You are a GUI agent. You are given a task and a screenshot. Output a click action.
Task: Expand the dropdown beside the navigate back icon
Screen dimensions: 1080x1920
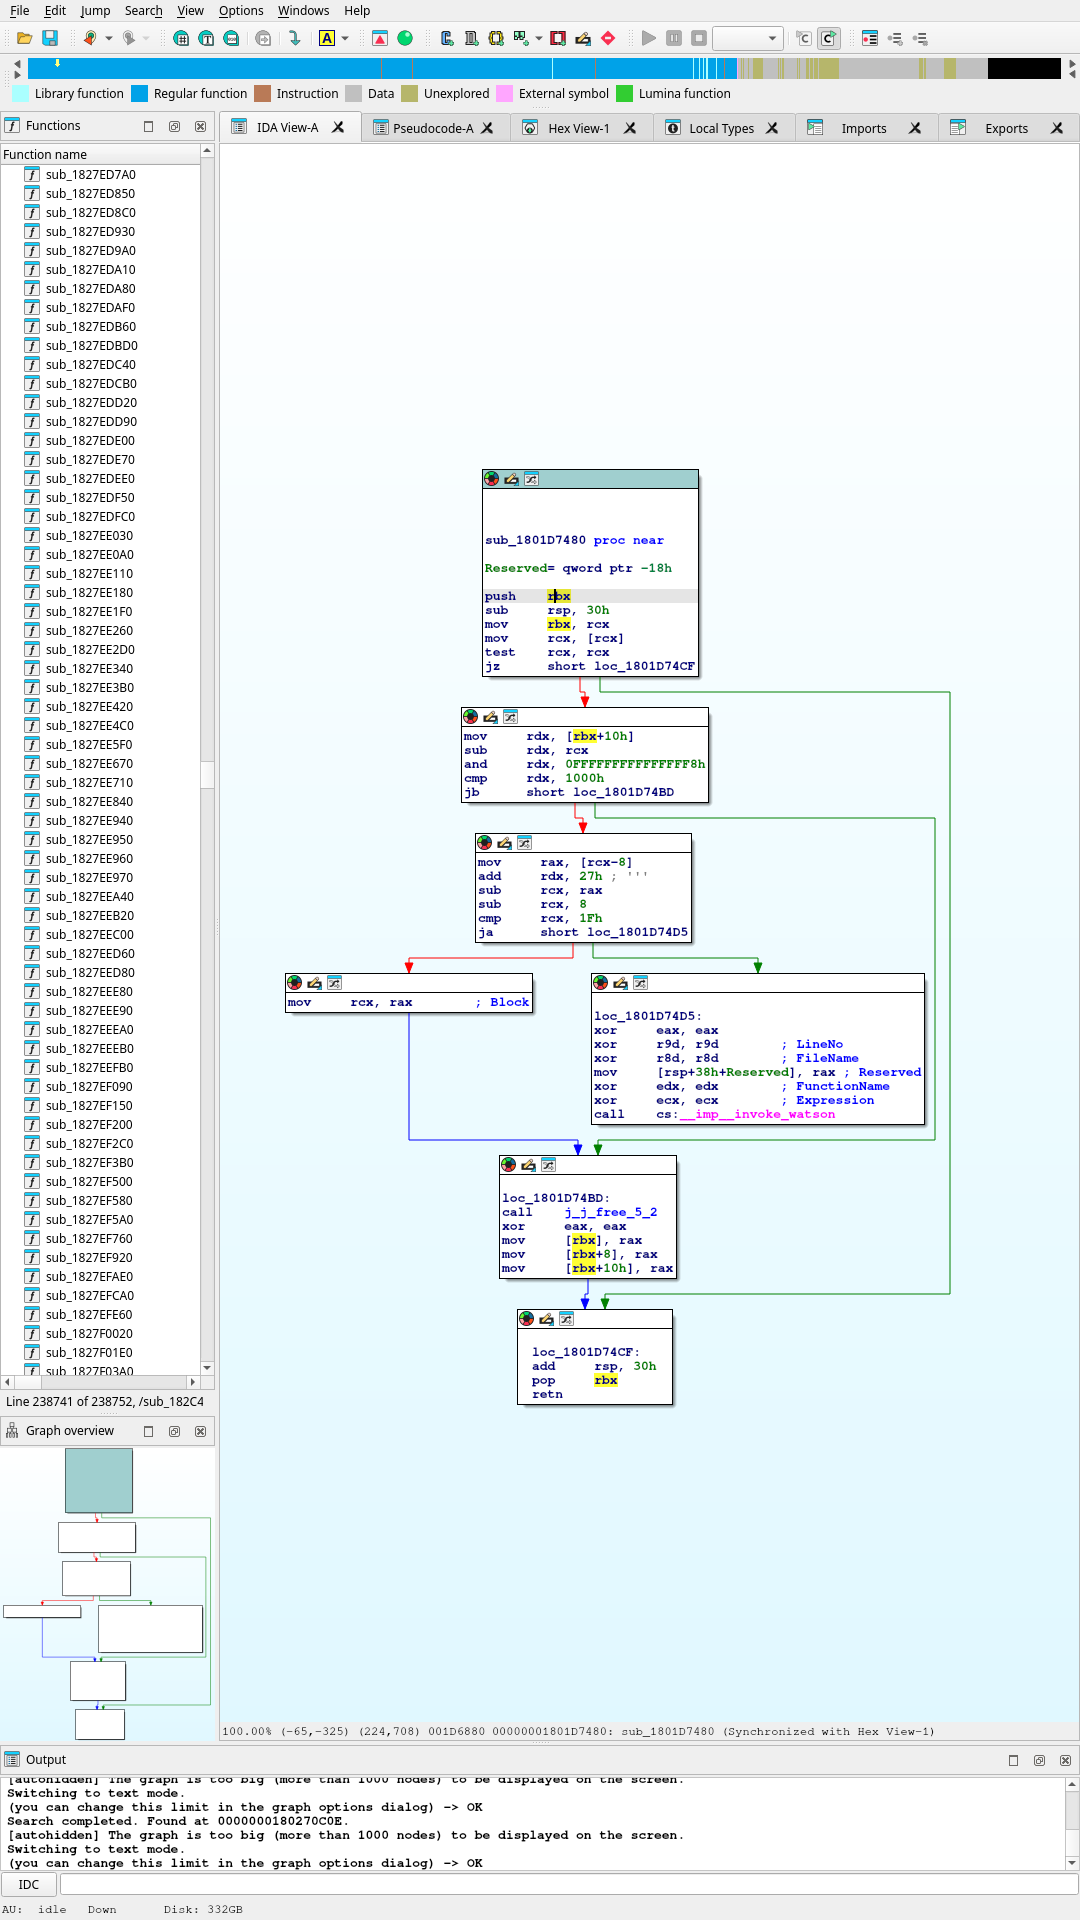pyautogui.click(x=108, y=38)
